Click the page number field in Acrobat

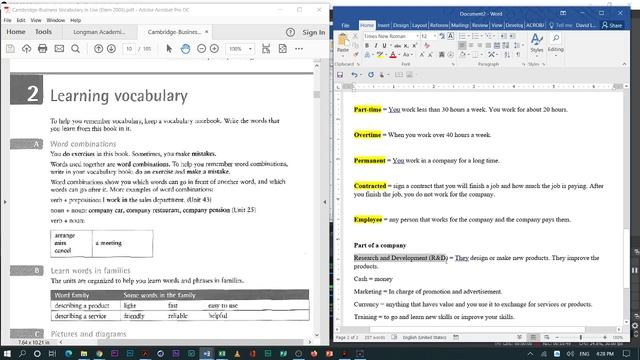coord(129,49)
